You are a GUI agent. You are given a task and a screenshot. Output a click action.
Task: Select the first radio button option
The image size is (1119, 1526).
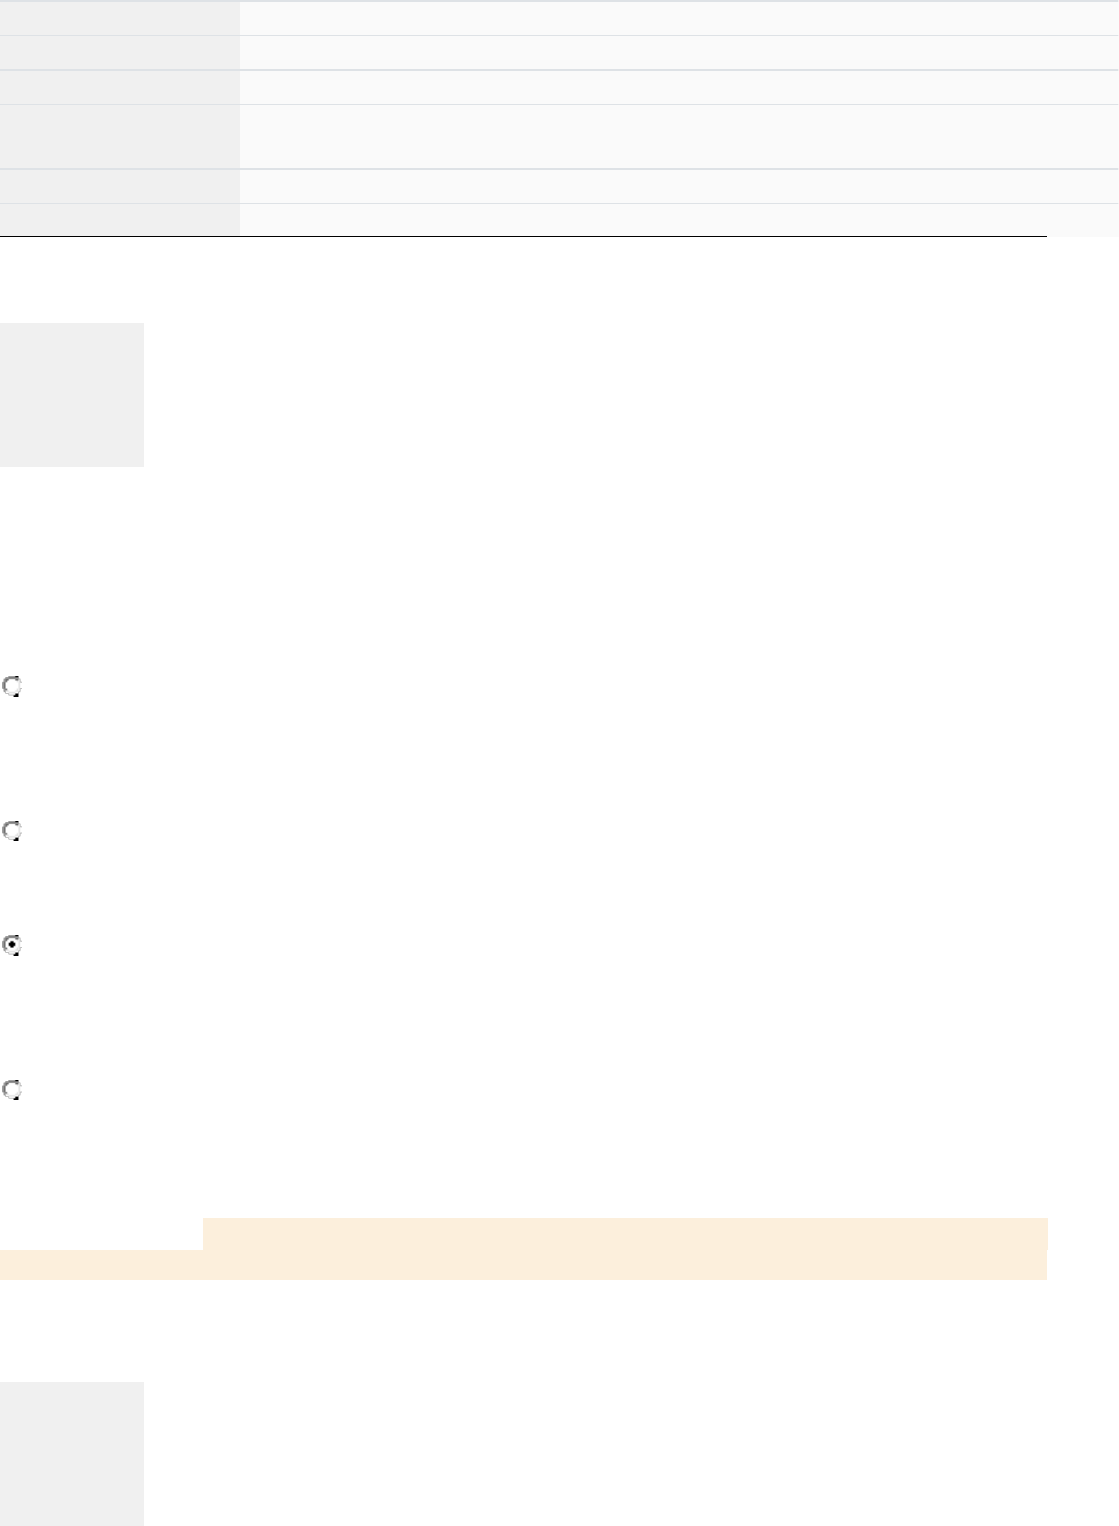[12, 687]
